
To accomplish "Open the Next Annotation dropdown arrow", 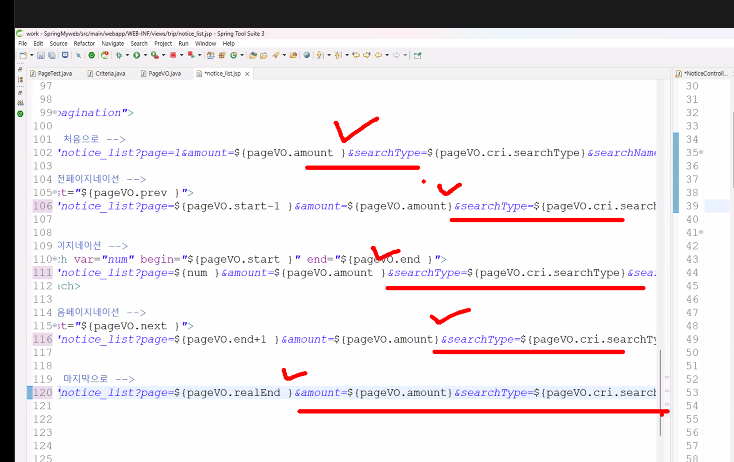I will click(x=329, y=55).
